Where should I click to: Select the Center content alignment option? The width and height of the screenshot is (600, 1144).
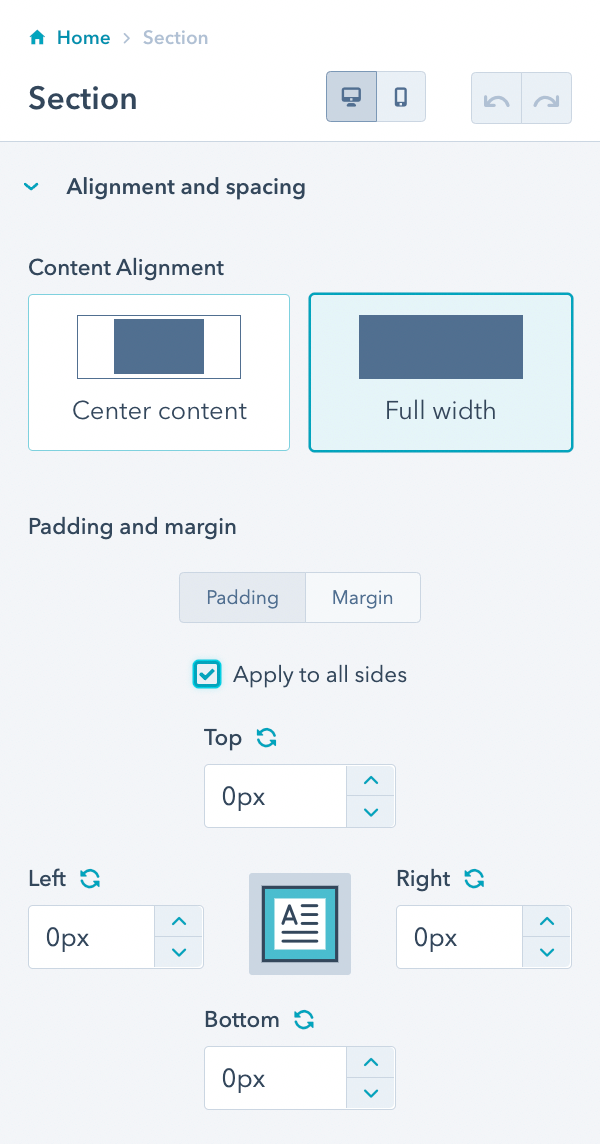click(x=158, y=372)
